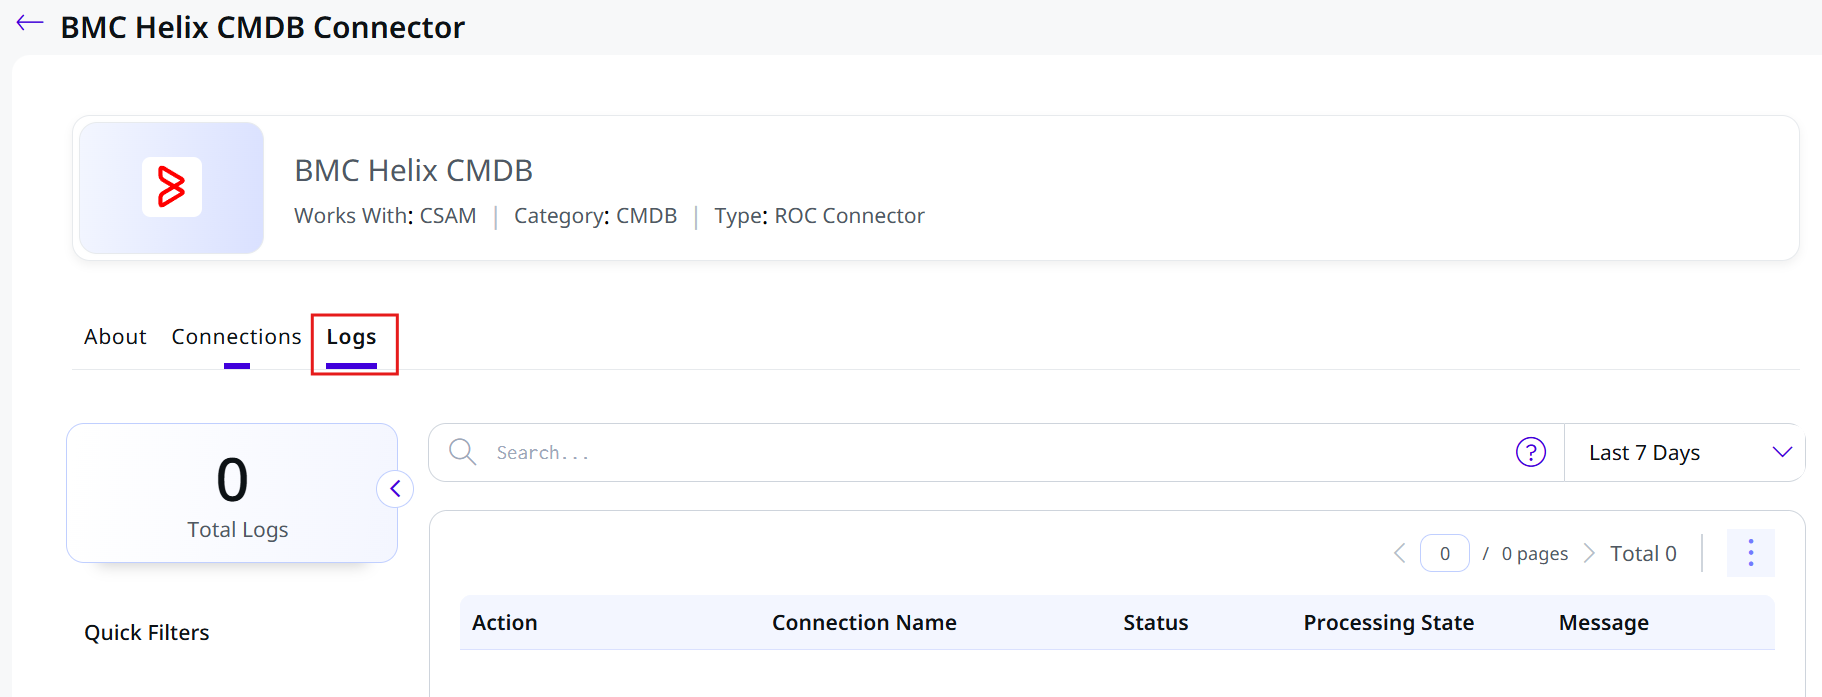Open the three-dot table options menu
This screenshot has width=1822, height=697.
coord(1751,553)
